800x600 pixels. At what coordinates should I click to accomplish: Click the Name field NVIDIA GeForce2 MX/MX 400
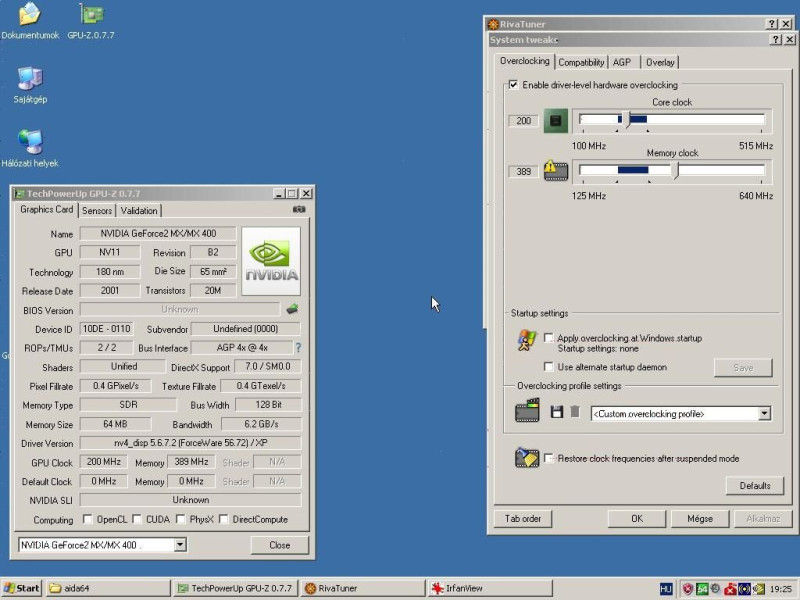point(158,234)
